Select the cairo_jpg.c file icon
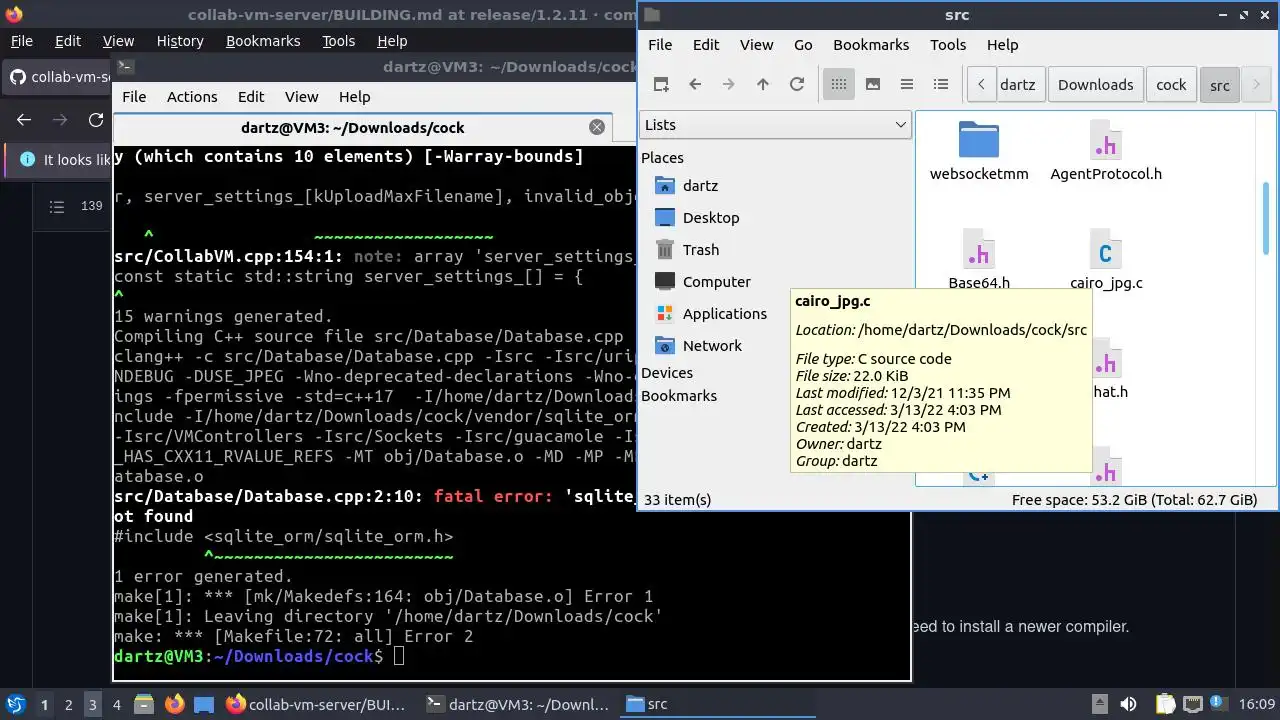Viewport: 1280px width, 720px height. [1106, 249]
